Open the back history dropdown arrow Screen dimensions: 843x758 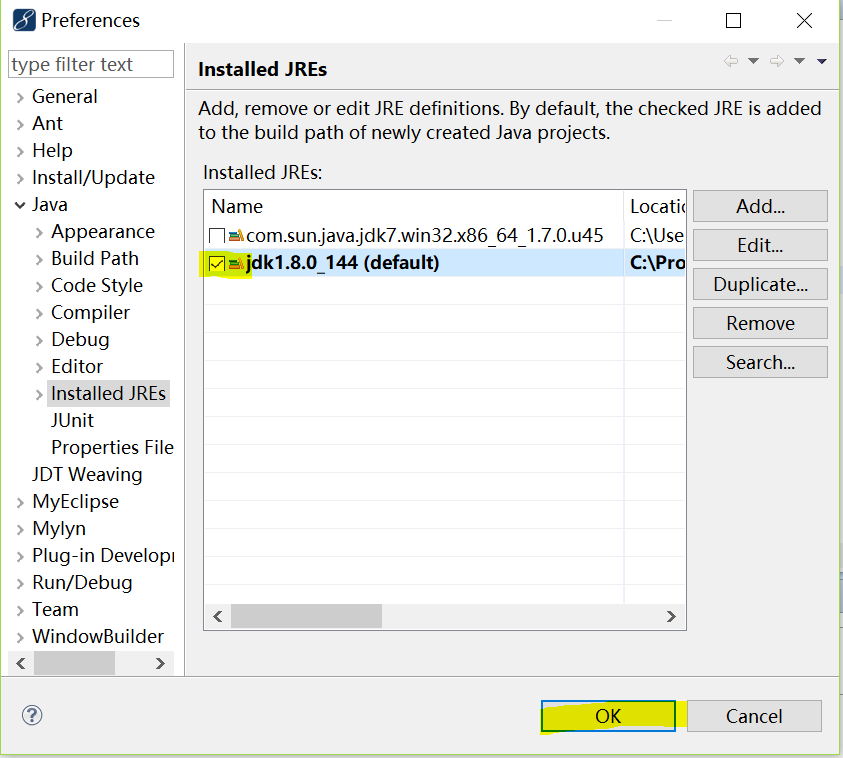[754, 61]
